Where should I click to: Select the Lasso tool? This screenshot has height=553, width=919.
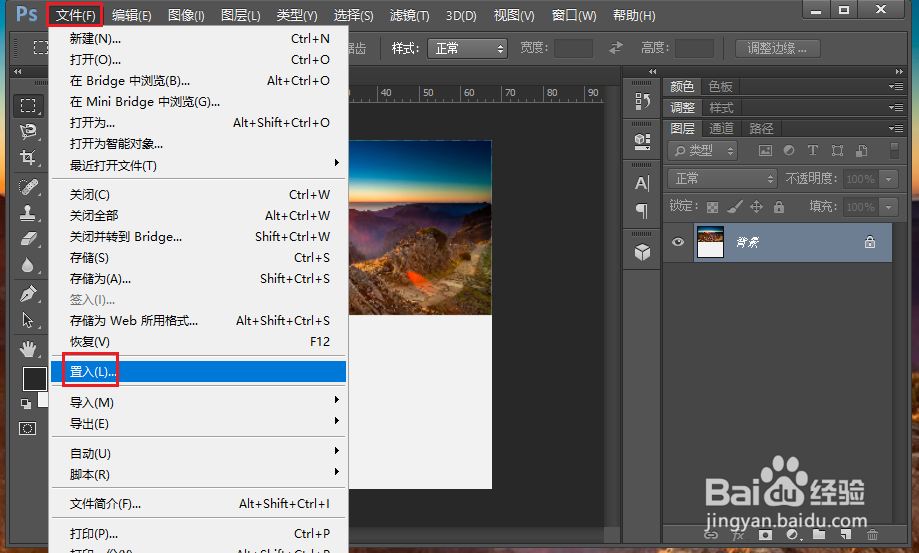(28, 131)
